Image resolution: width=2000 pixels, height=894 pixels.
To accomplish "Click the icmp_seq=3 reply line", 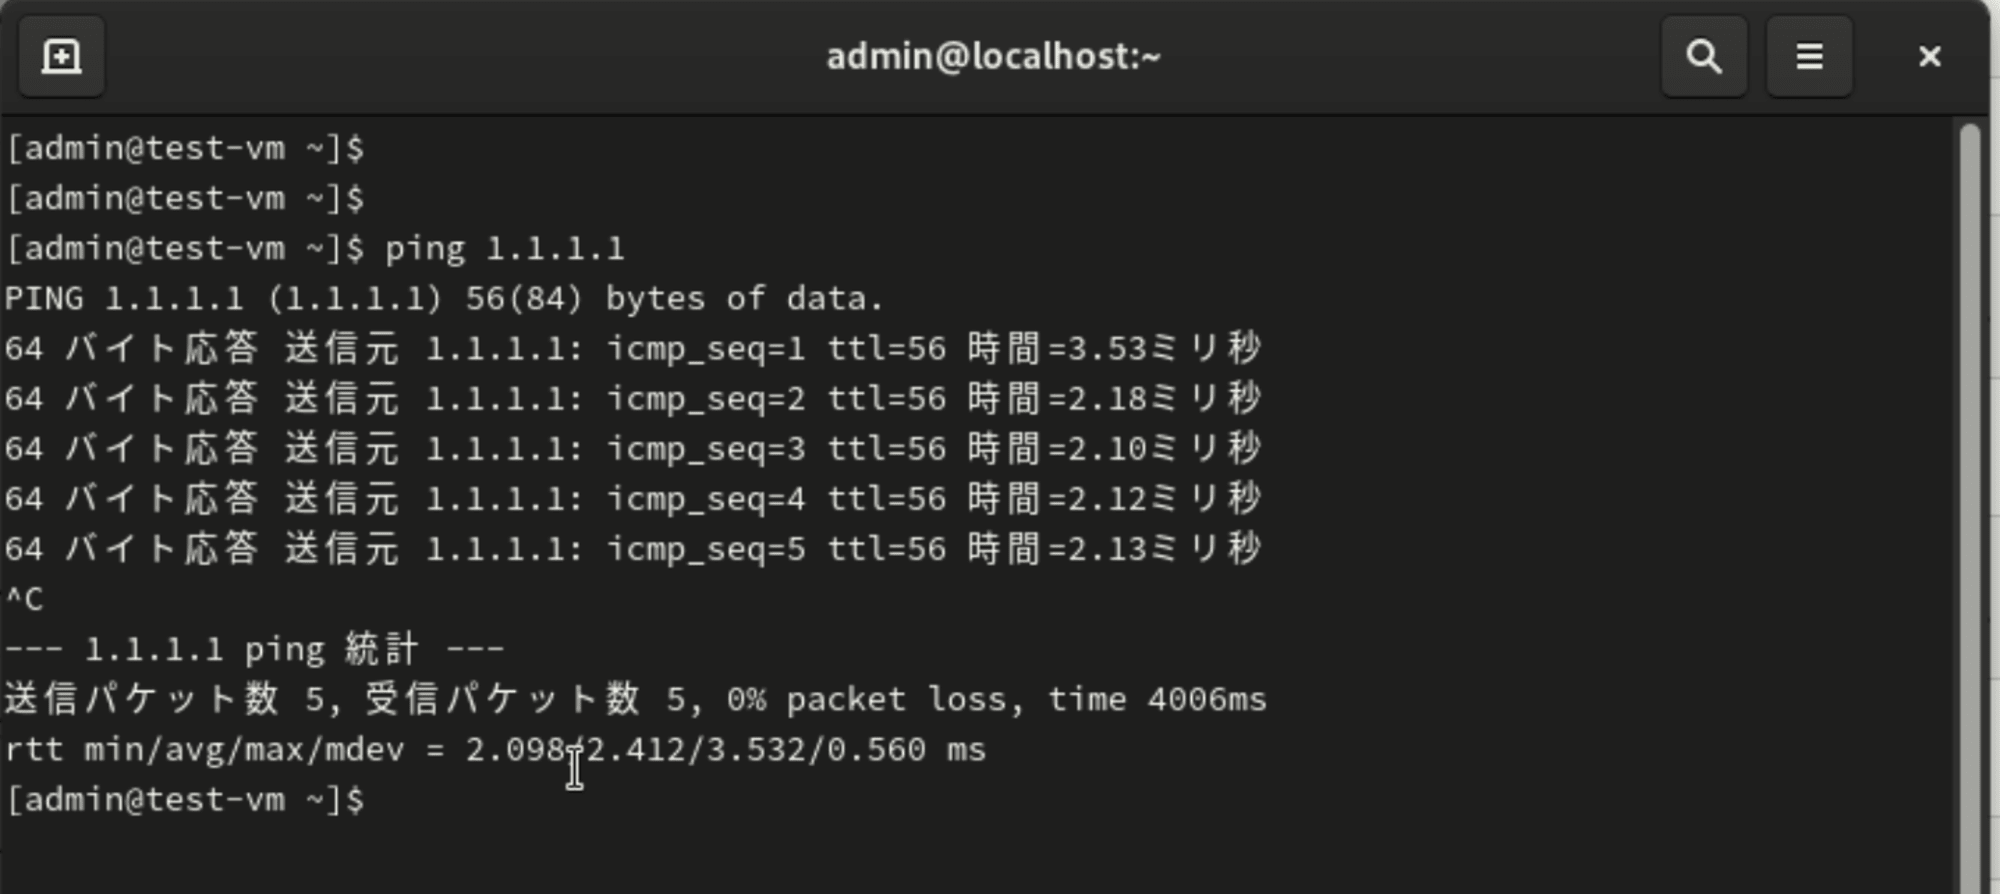I will 633,449.
